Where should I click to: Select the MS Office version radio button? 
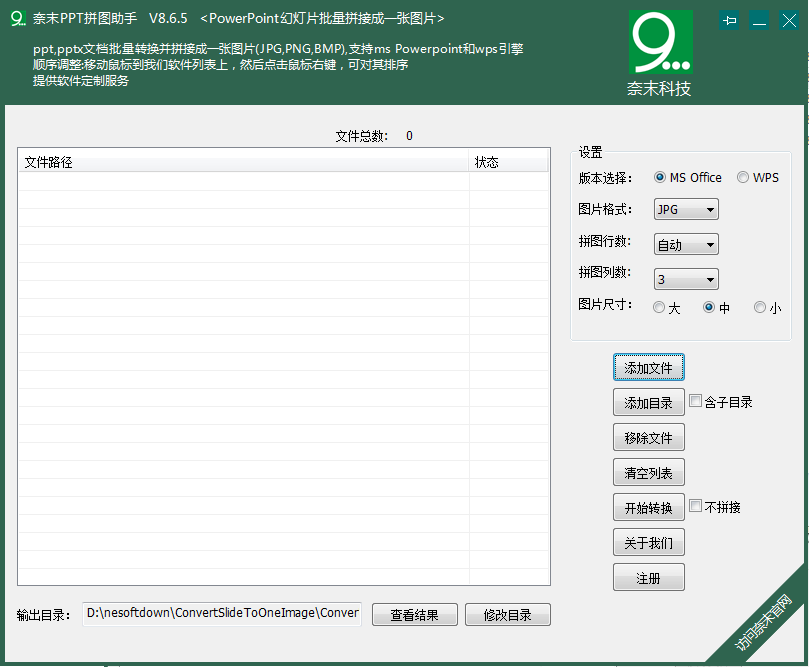660,177
